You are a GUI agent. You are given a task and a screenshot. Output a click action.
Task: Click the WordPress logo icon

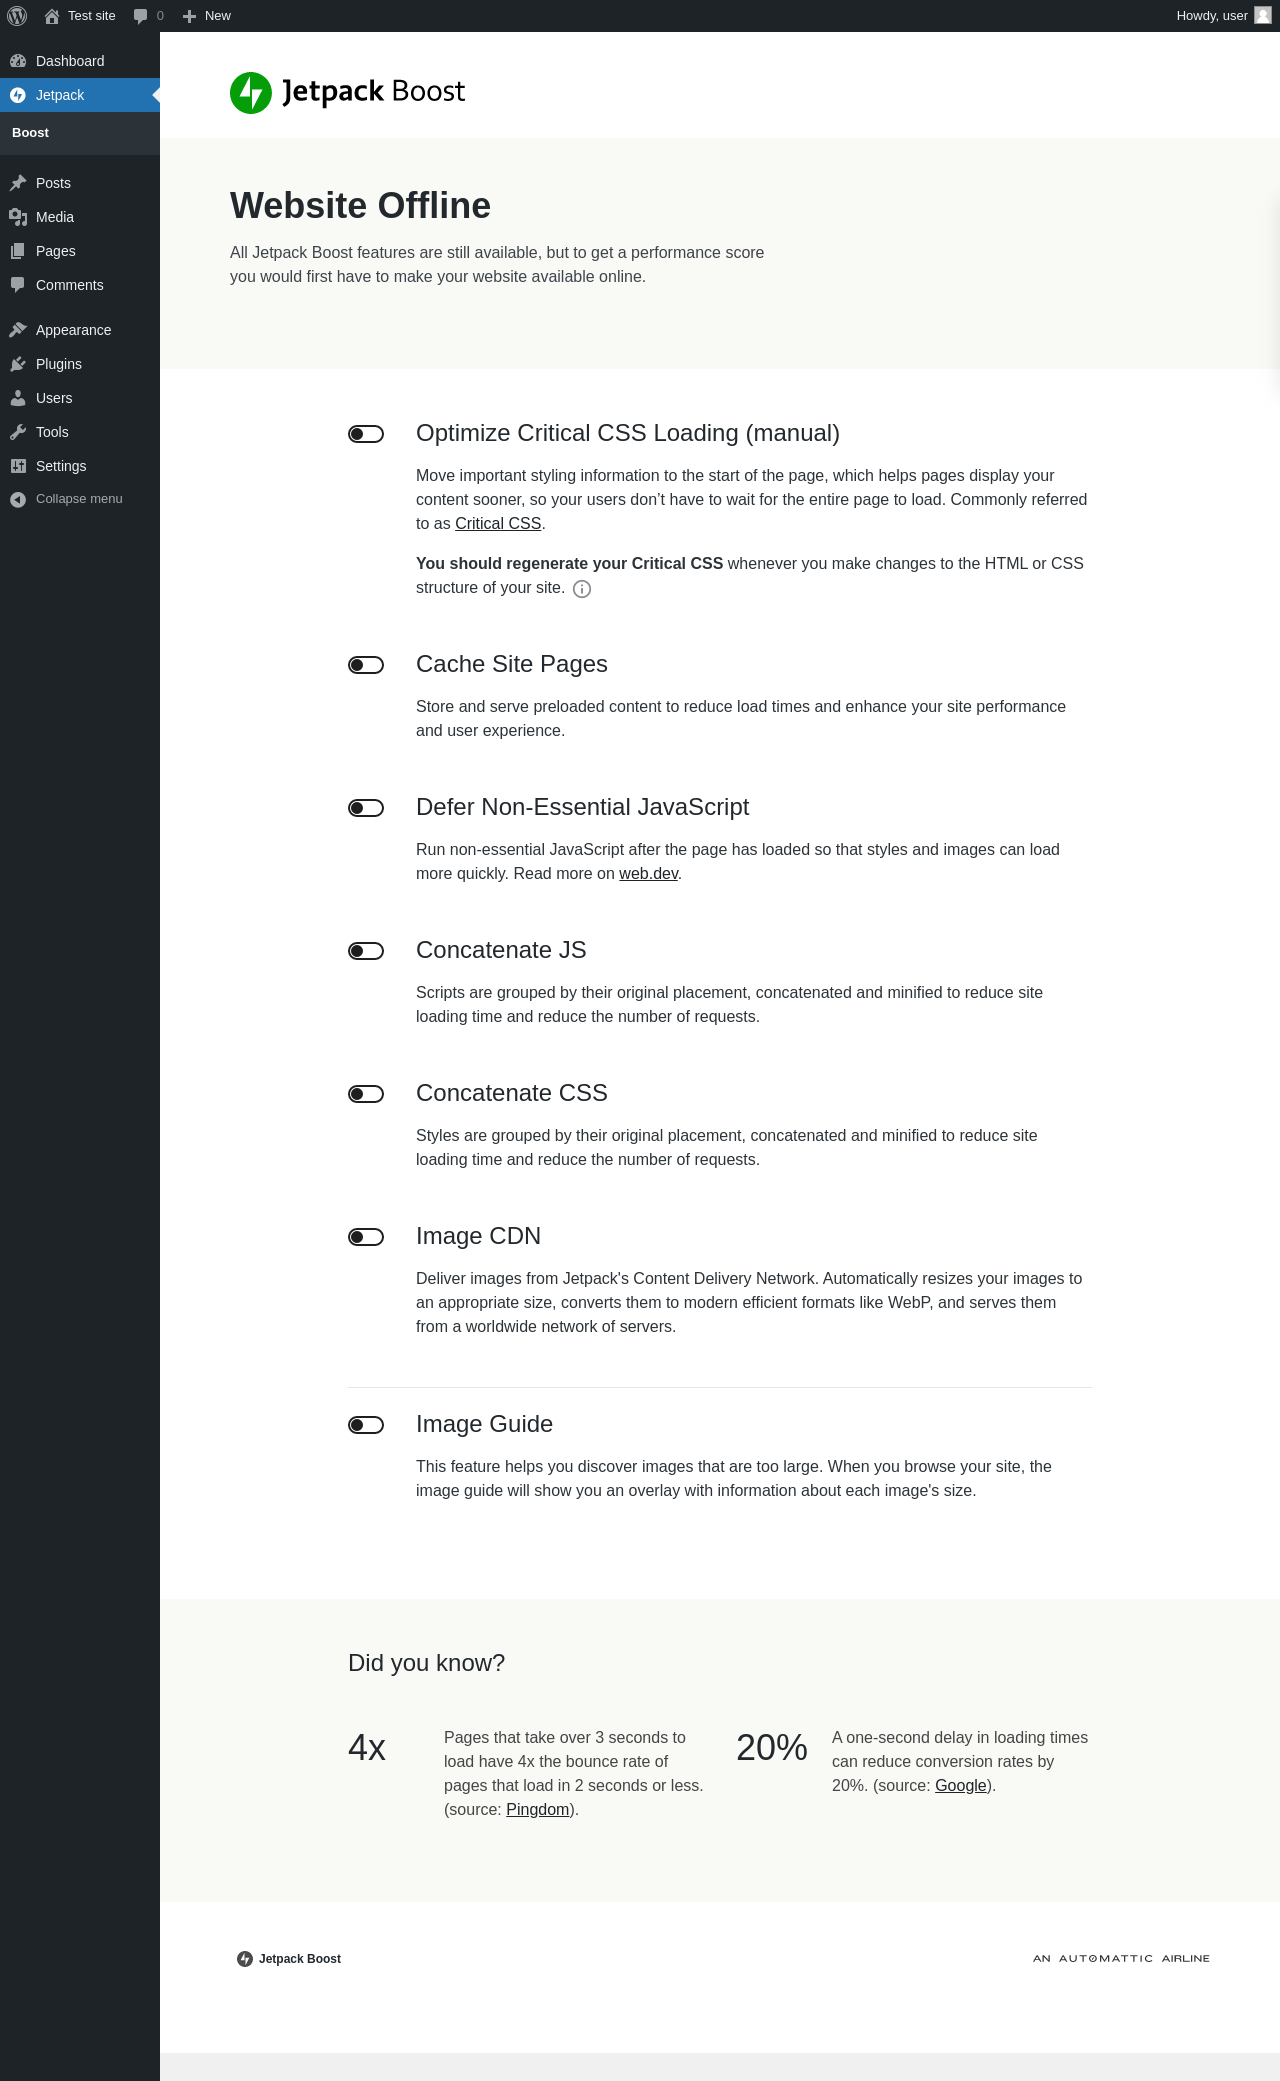coord(17,16)
